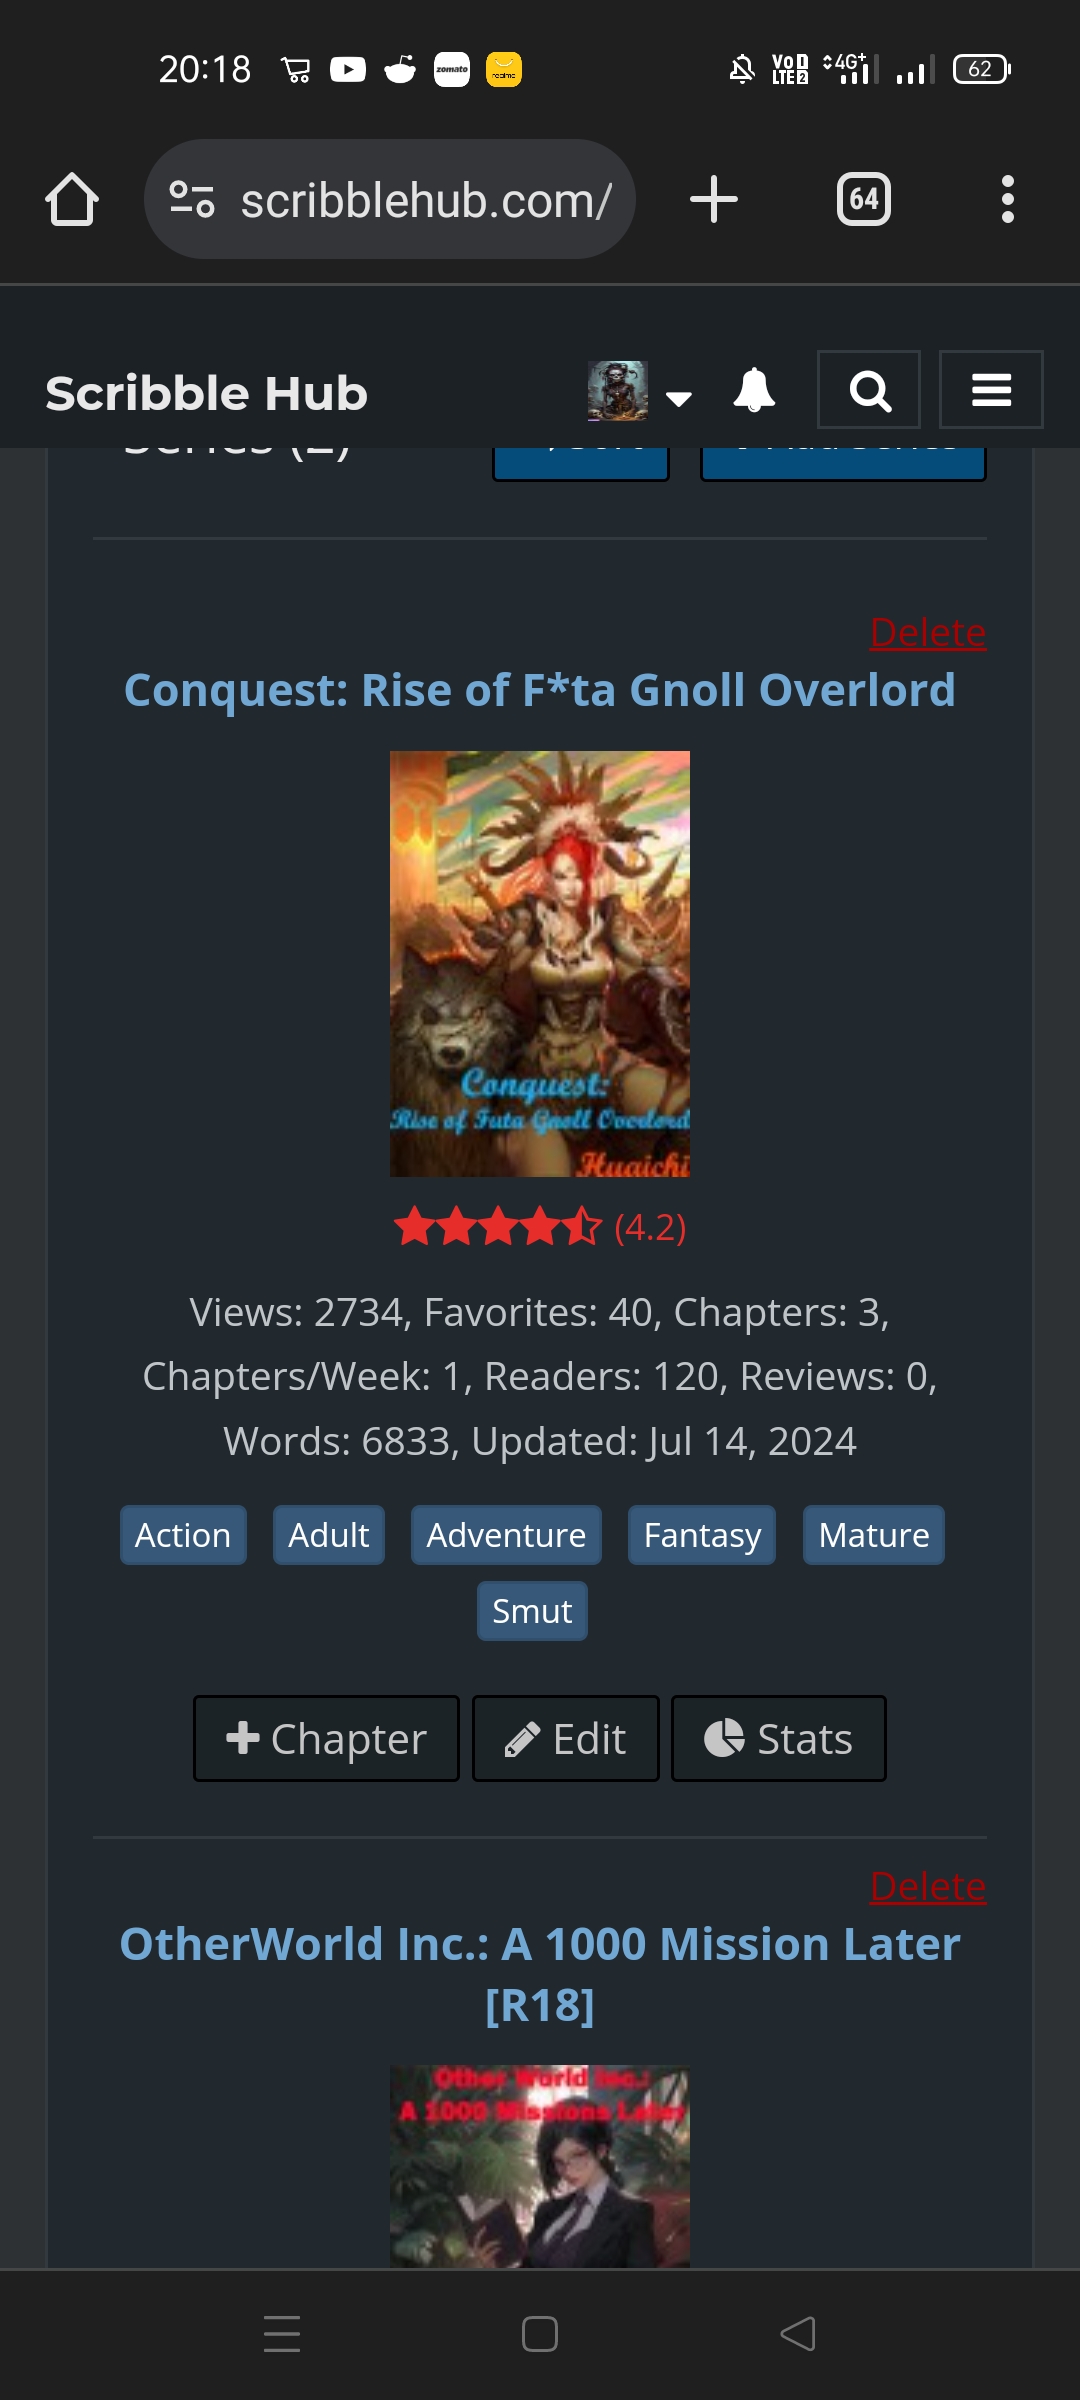1080x2400 pixels.
Task: Open the Scribble Hub hamburger menu
Action: [991, 390]
